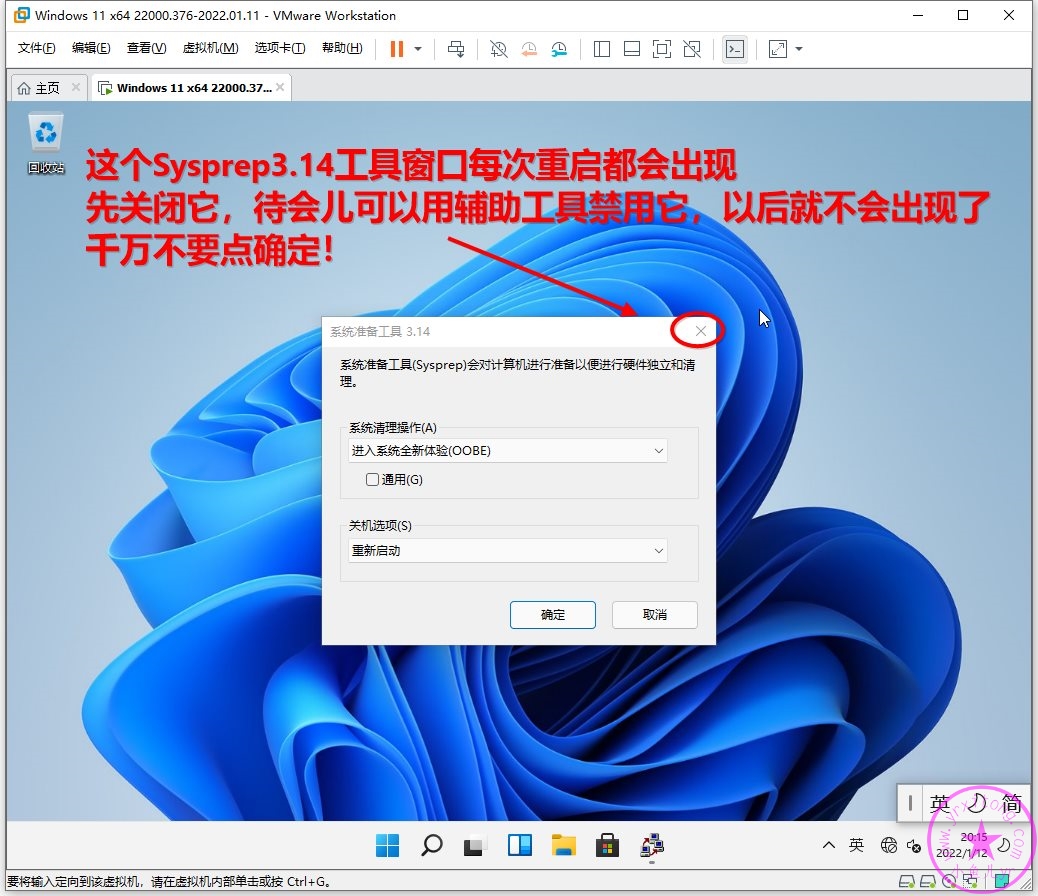1038x896 pixels.
Task: Open the 查看(V) menu
Action: pyautogui.click(x=146, y=48)
